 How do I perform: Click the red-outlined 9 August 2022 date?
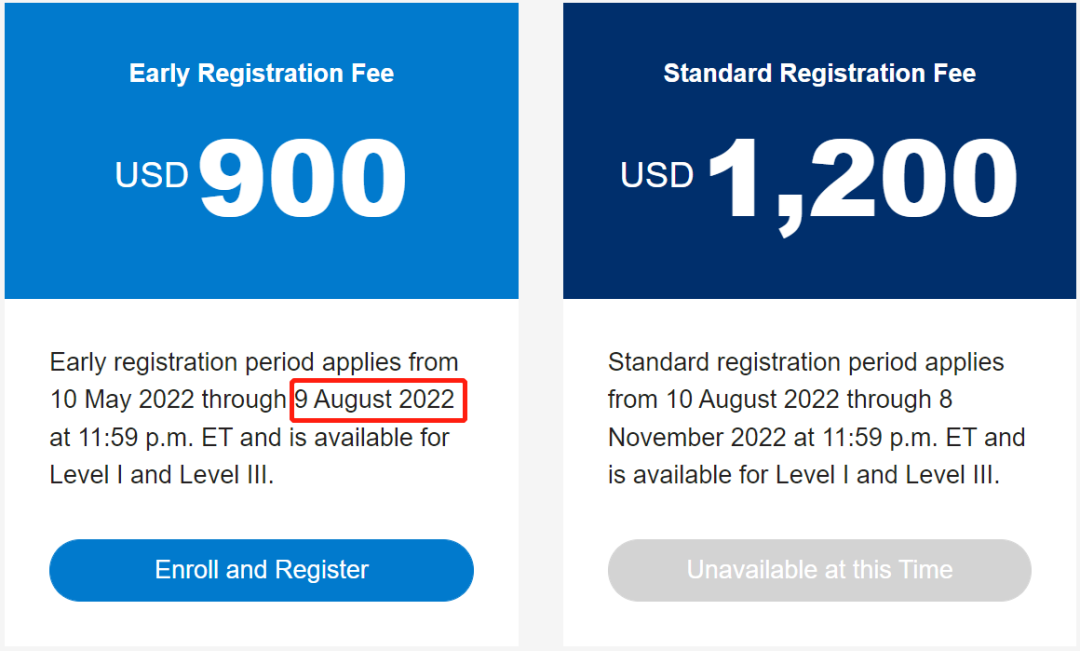click(x=377, y=400)
